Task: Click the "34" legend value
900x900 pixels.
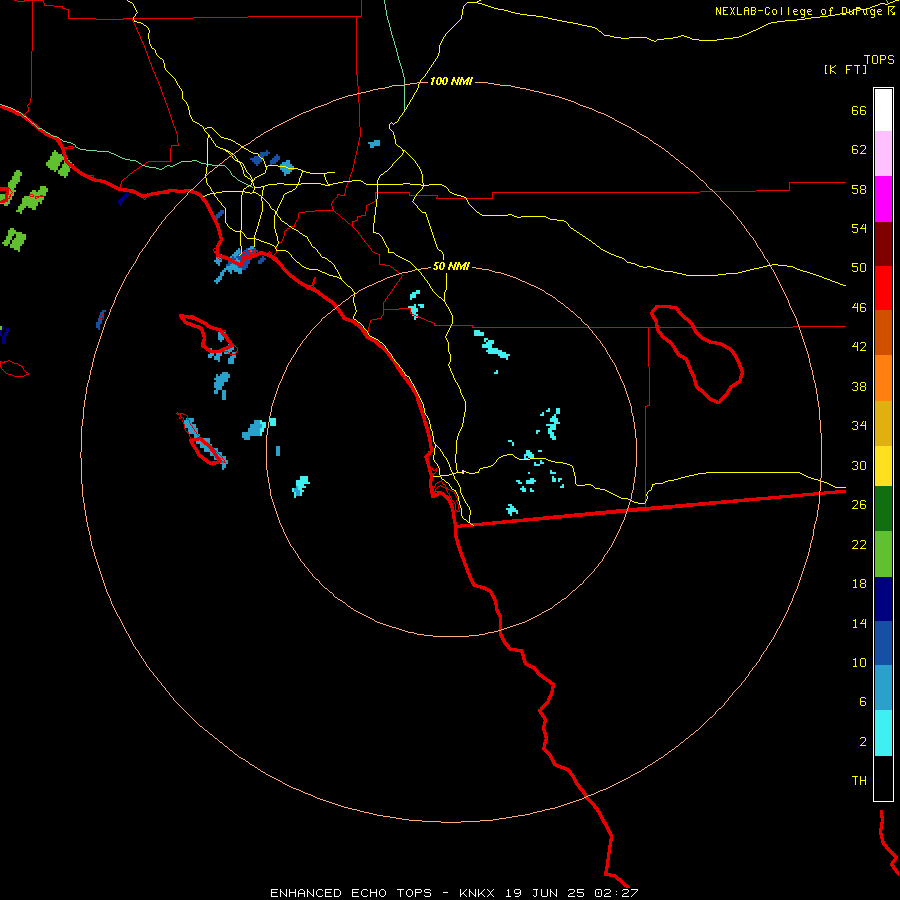Action: point(859,425)
